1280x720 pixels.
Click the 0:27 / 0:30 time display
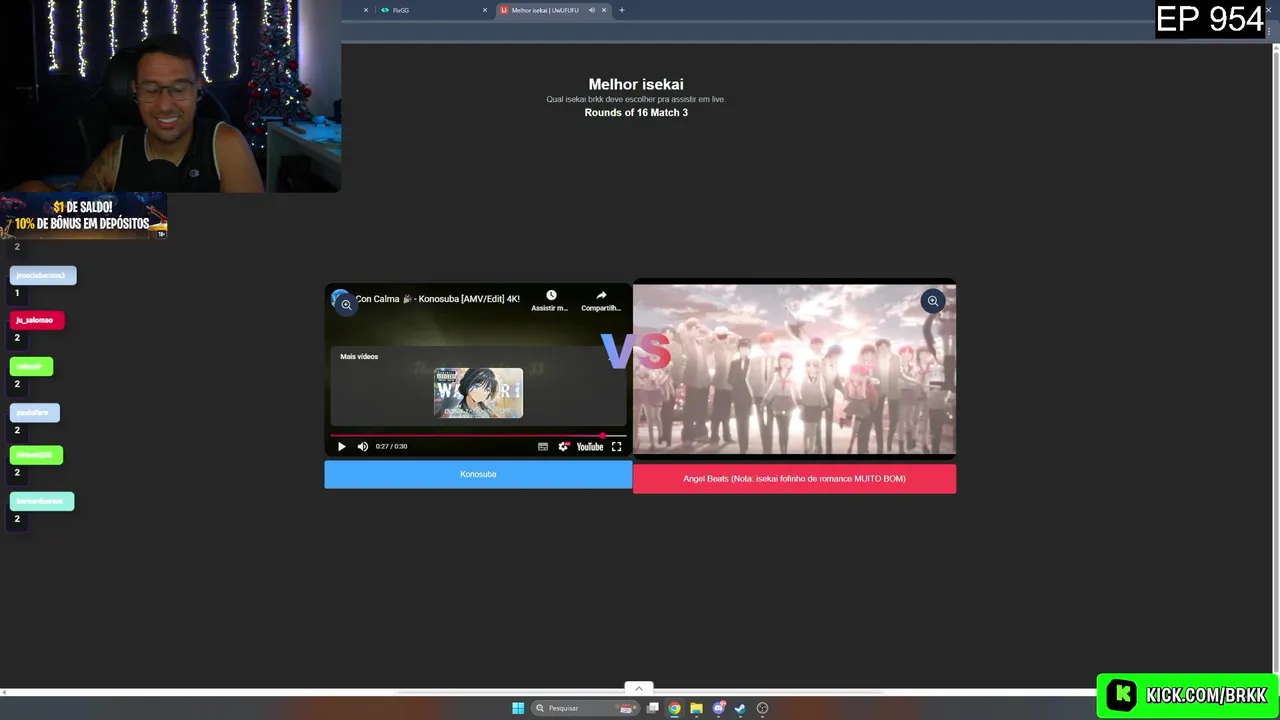click(x=391, y=447)
